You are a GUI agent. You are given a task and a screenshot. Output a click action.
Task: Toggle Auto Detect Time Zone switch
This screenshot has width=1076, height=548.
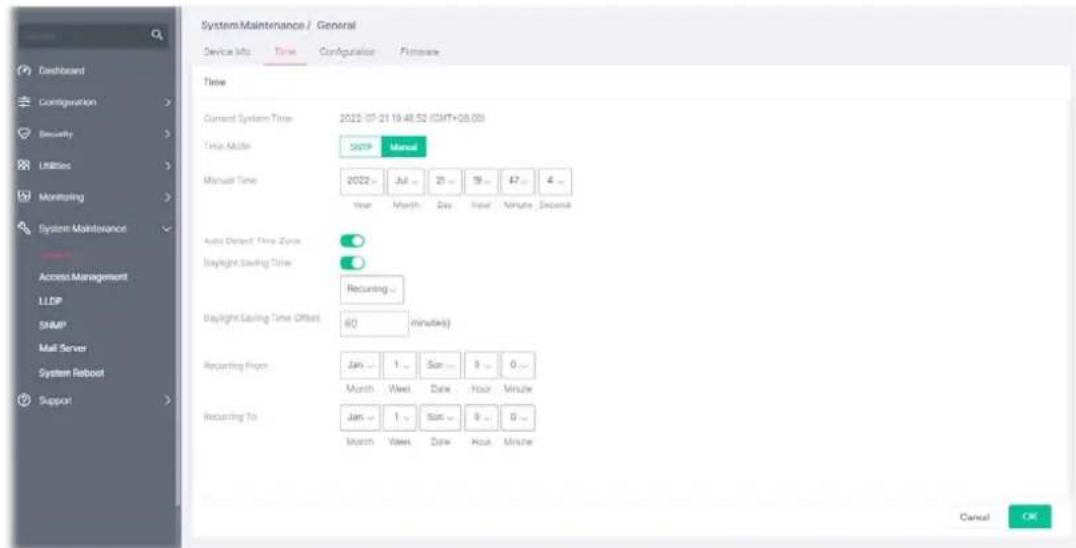point(352,241)
